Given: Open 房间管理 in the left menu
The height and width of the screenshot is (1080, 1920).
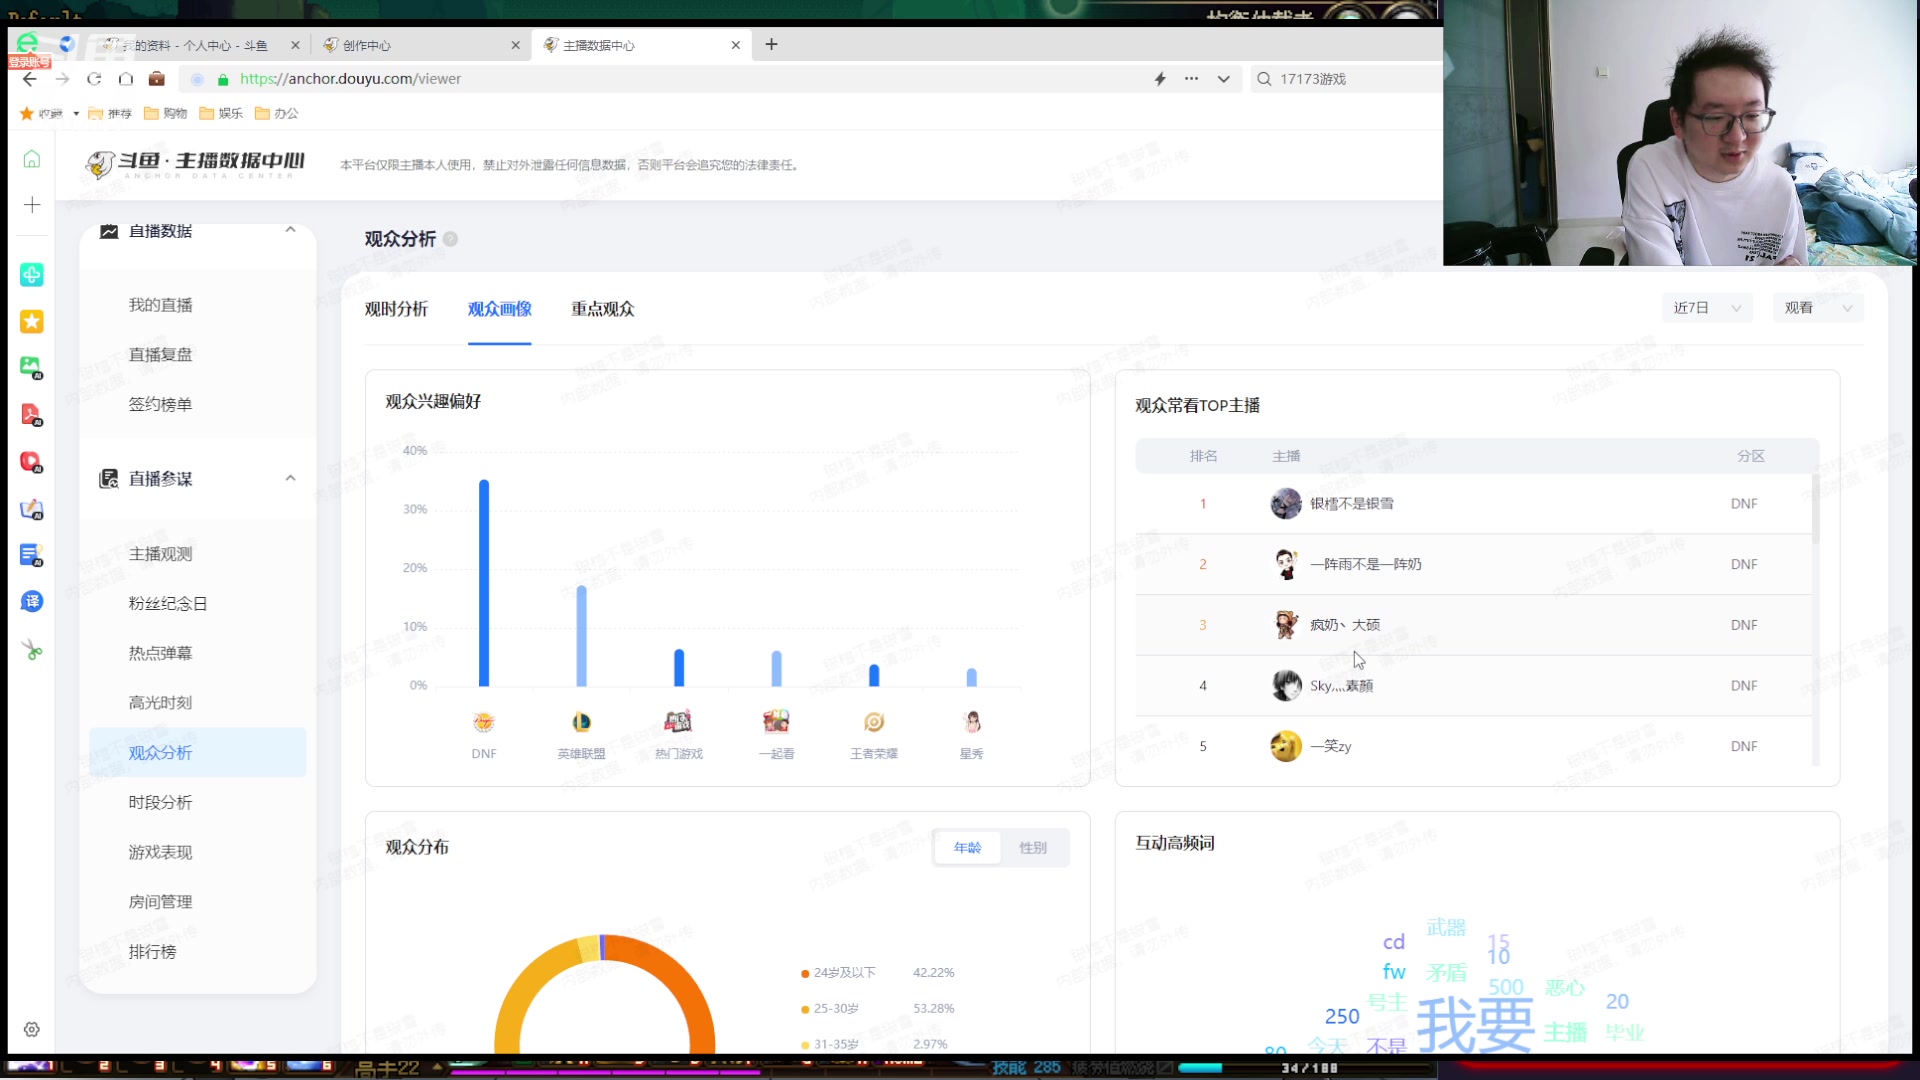Looking at the screenshot, I should coord(160,902).
